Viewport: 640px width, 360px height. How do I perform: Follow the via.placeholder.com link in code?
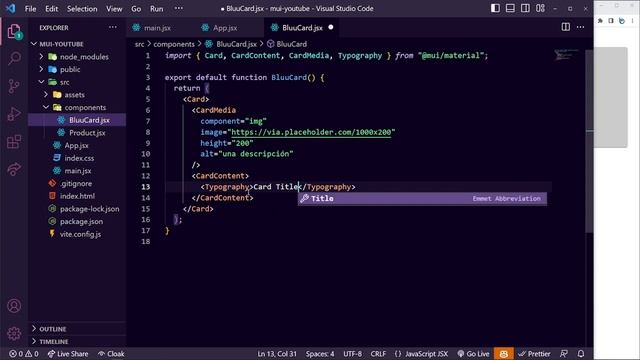point(311,132)
